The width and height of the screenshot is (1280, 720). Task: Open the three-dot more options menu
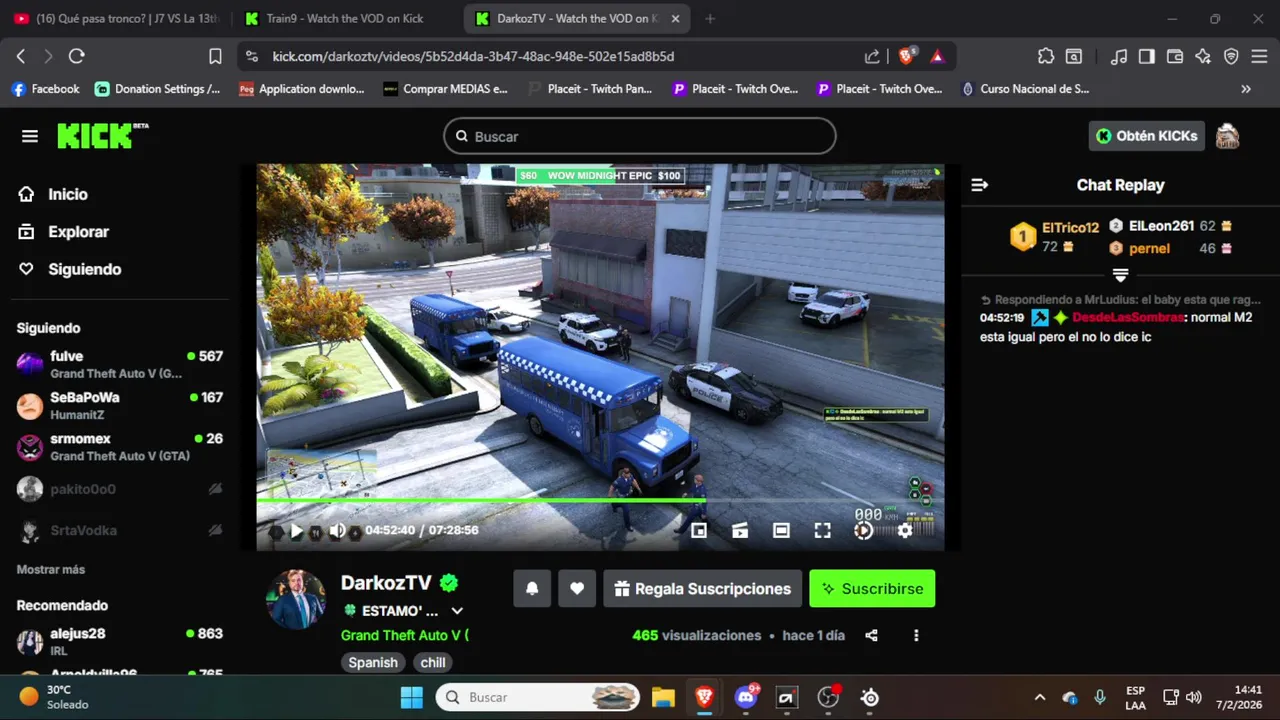tap(916, 635)
